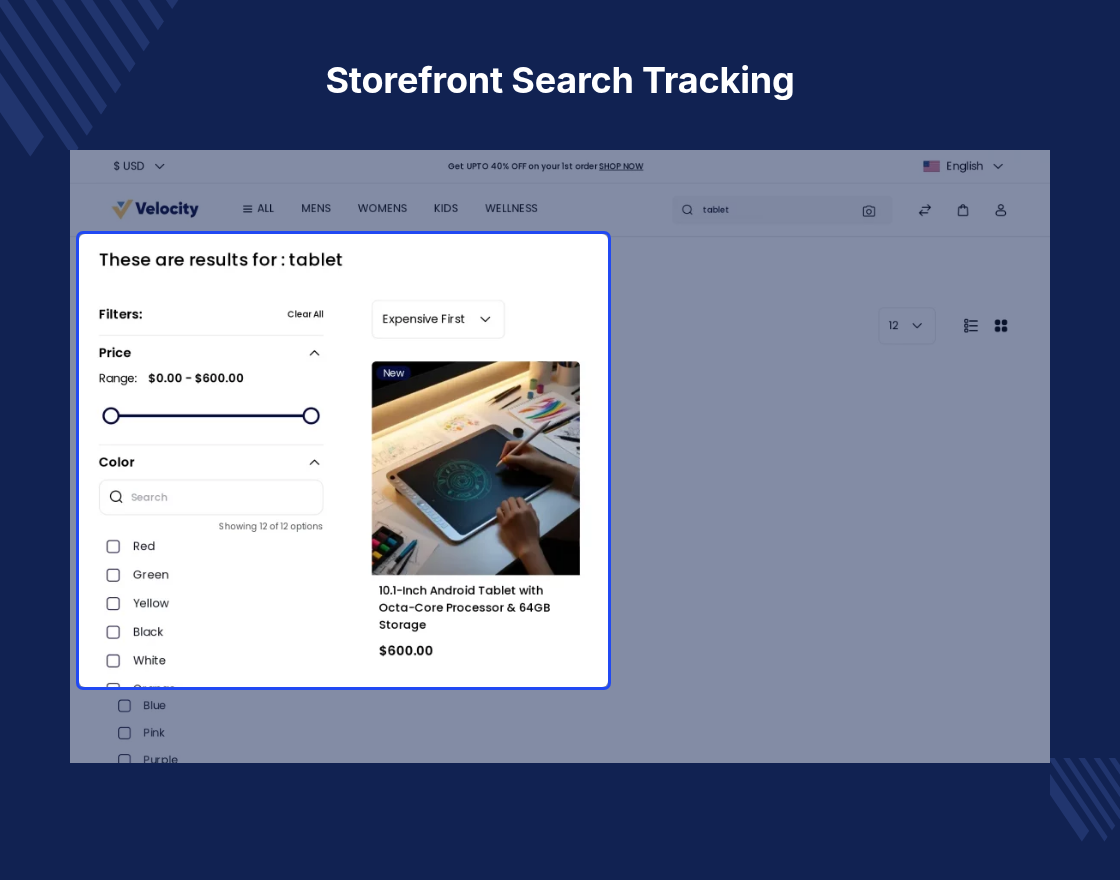Click the maximum price slider handle
Image resolution: width=1120 pixels, height=880 pixels.
311,416
